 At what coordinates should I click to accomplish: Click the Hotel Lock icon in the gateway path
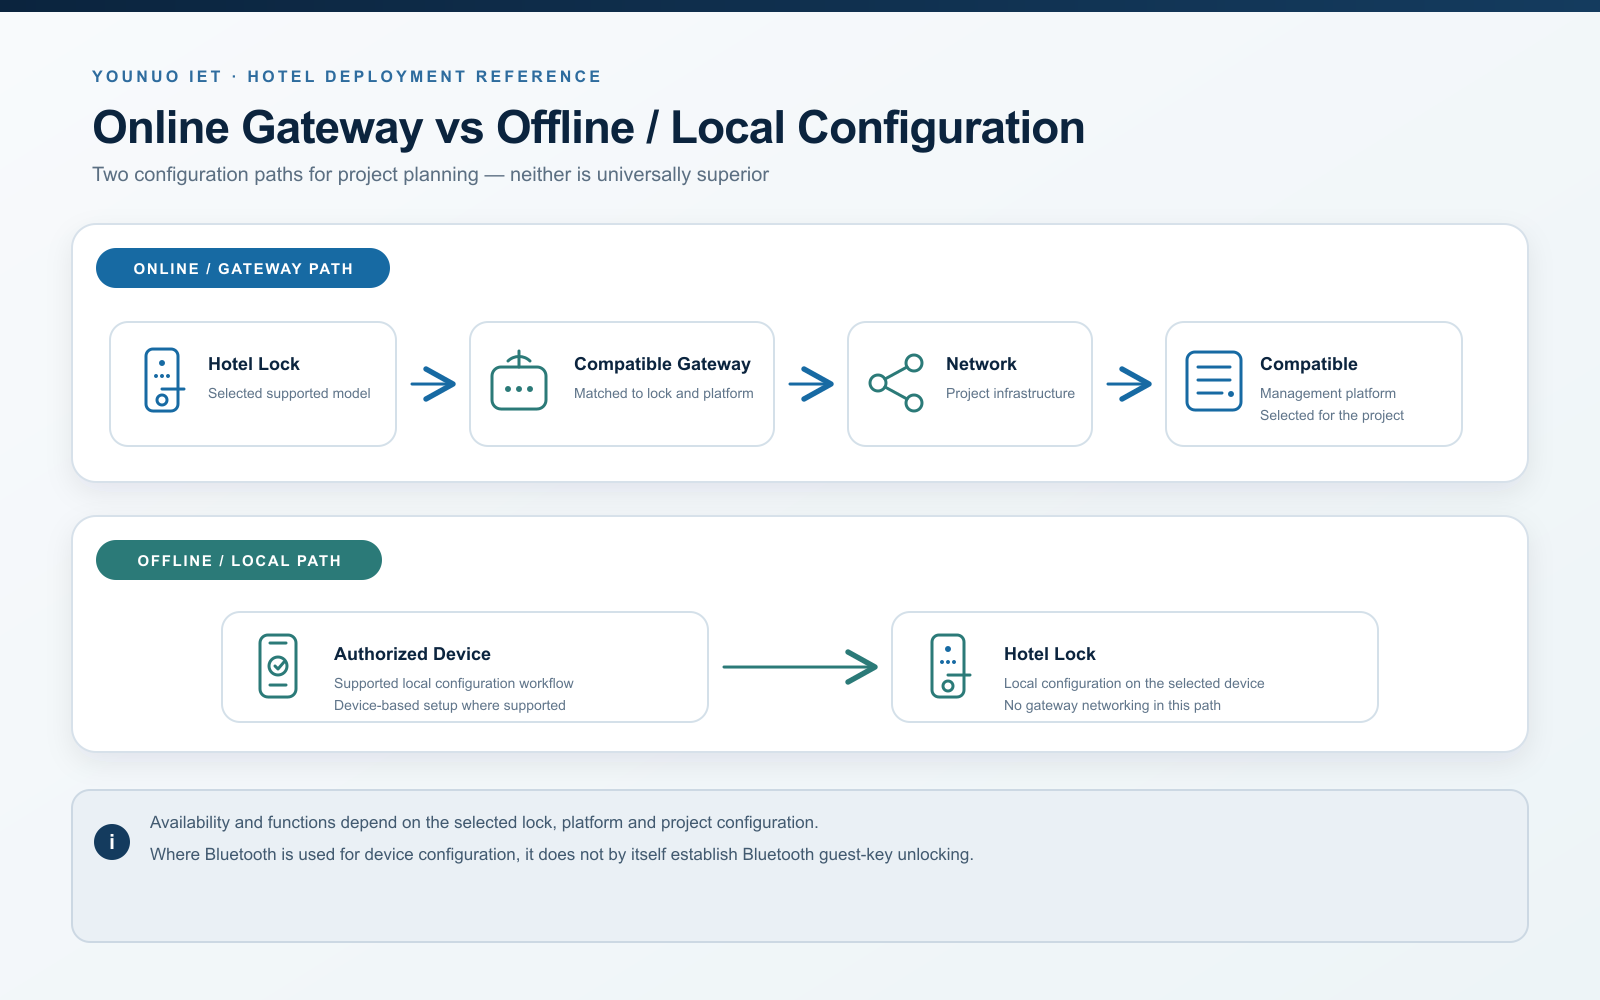tap(163, 381)
